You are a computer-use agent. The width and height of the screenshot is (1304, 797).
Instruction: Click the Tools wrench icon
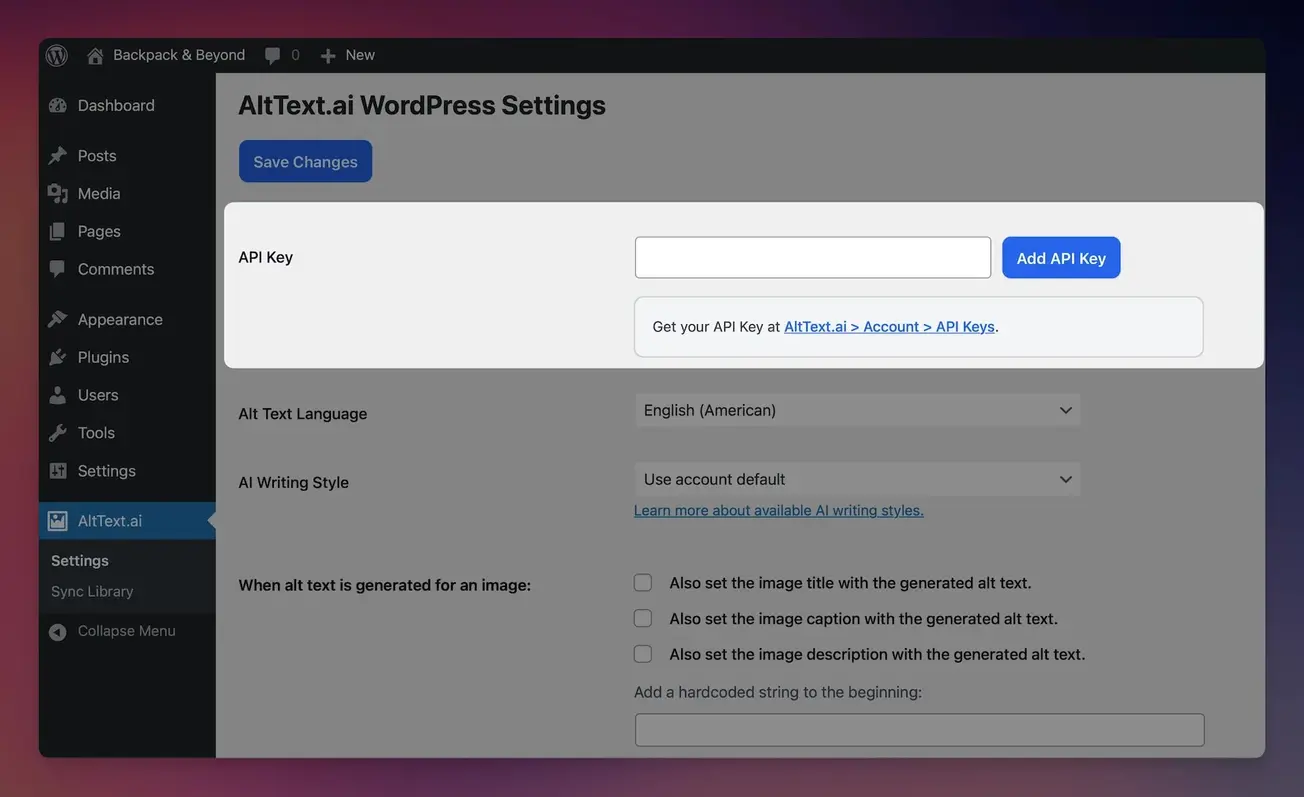pyautogui.click(x=58, y=433)
